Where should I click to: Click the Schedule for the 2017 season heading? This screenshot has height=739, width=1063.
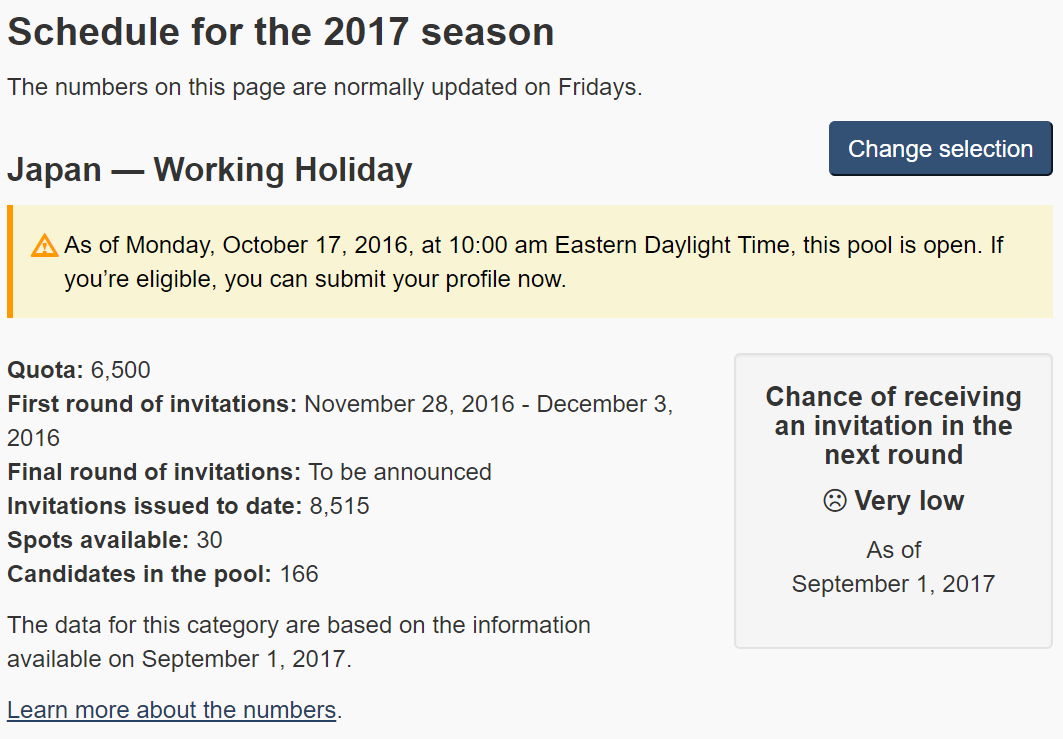[281, 32]
